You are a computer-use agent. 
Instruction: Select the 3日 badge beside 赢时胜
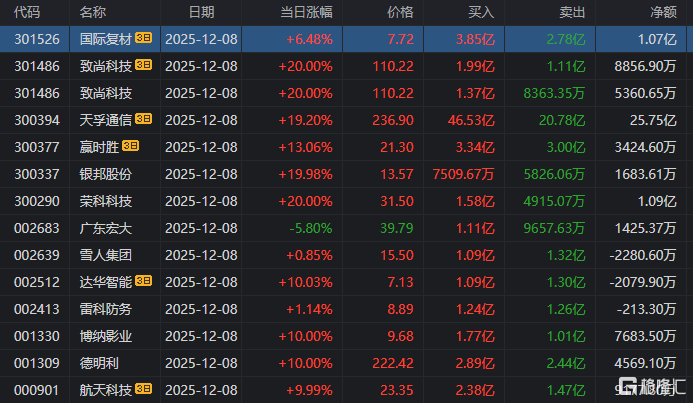130,147
